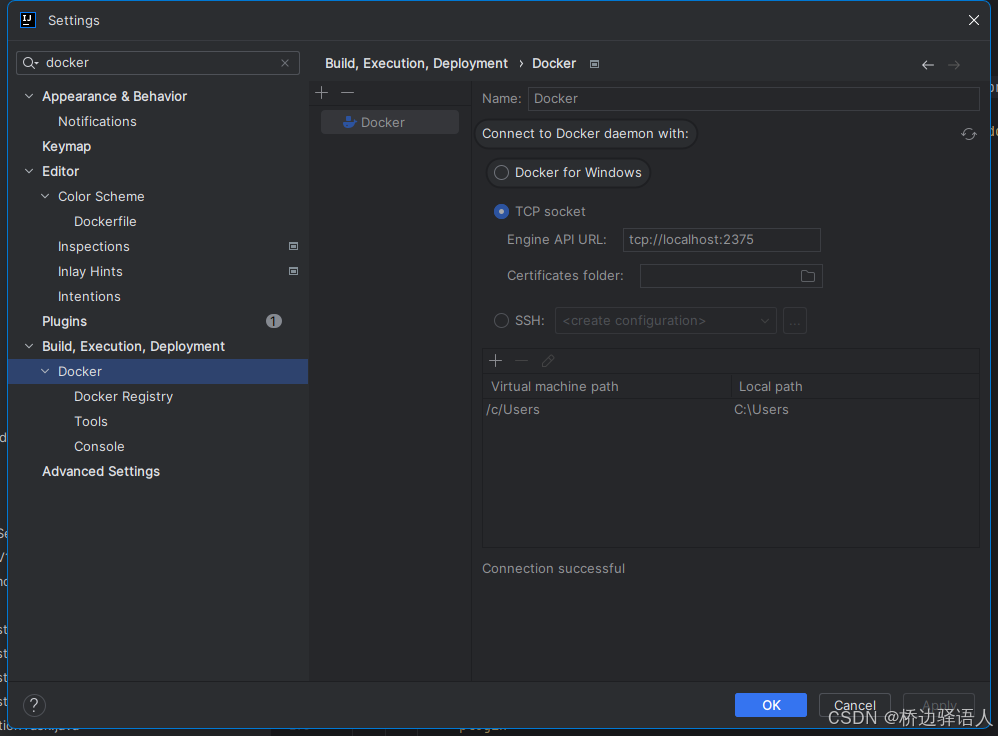Viewport: 998px width, 736px height.
Task: Select the Docker for Windows option
Action: click(x=500, y=172)
